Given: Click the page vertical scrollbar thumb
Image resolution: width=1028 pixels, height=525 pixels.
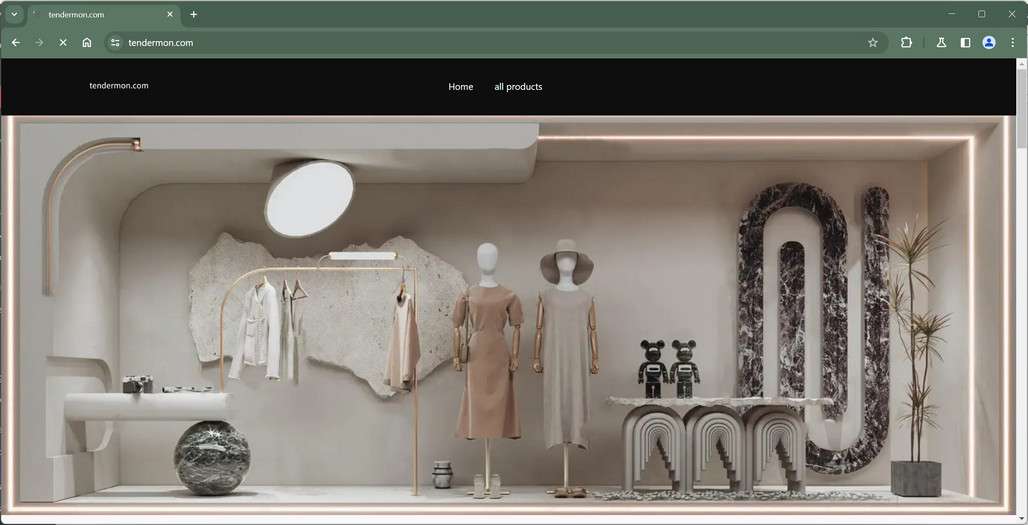Looking at the screenshot, I should 1021,109.
